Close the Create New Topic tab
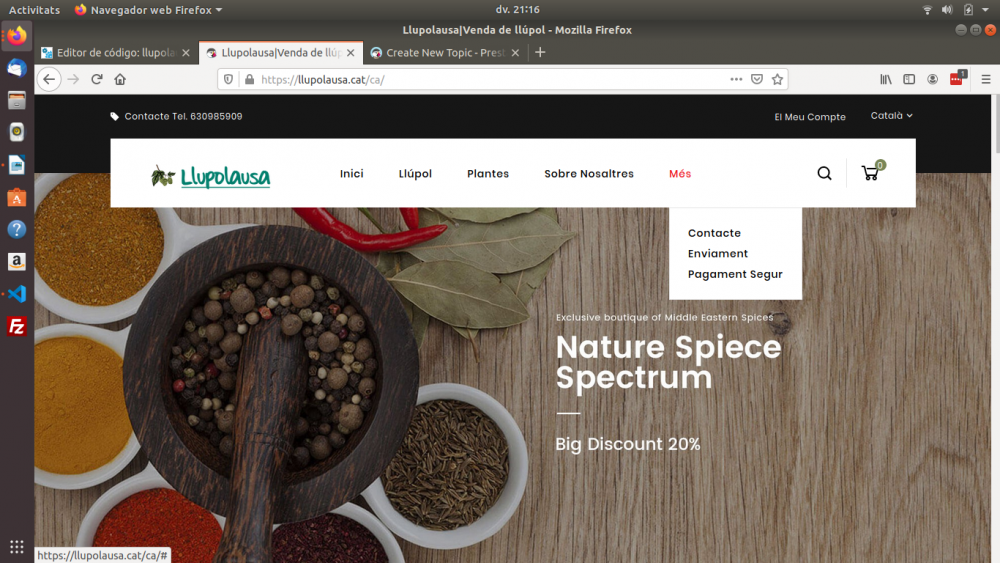 pyautogui.click(x=515, y=53)
